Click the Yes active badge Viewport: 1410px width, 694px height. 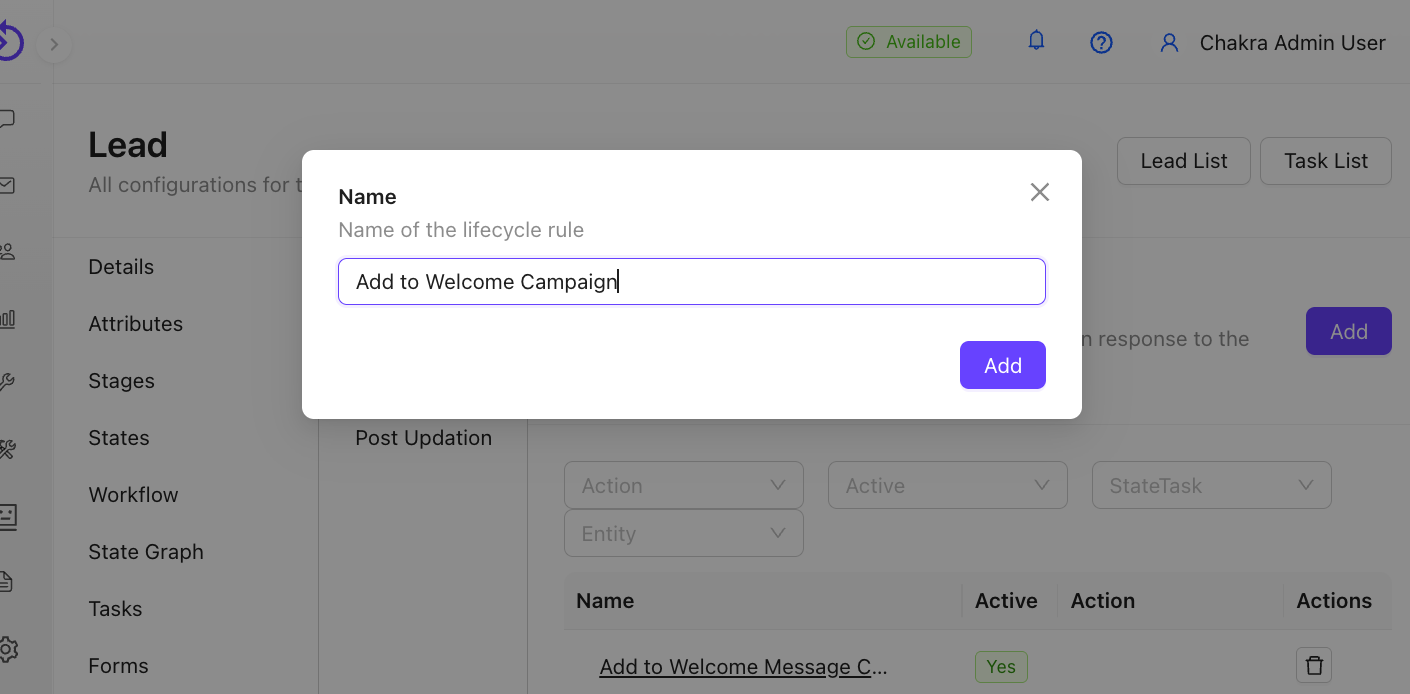click(x=1000, y=666)
